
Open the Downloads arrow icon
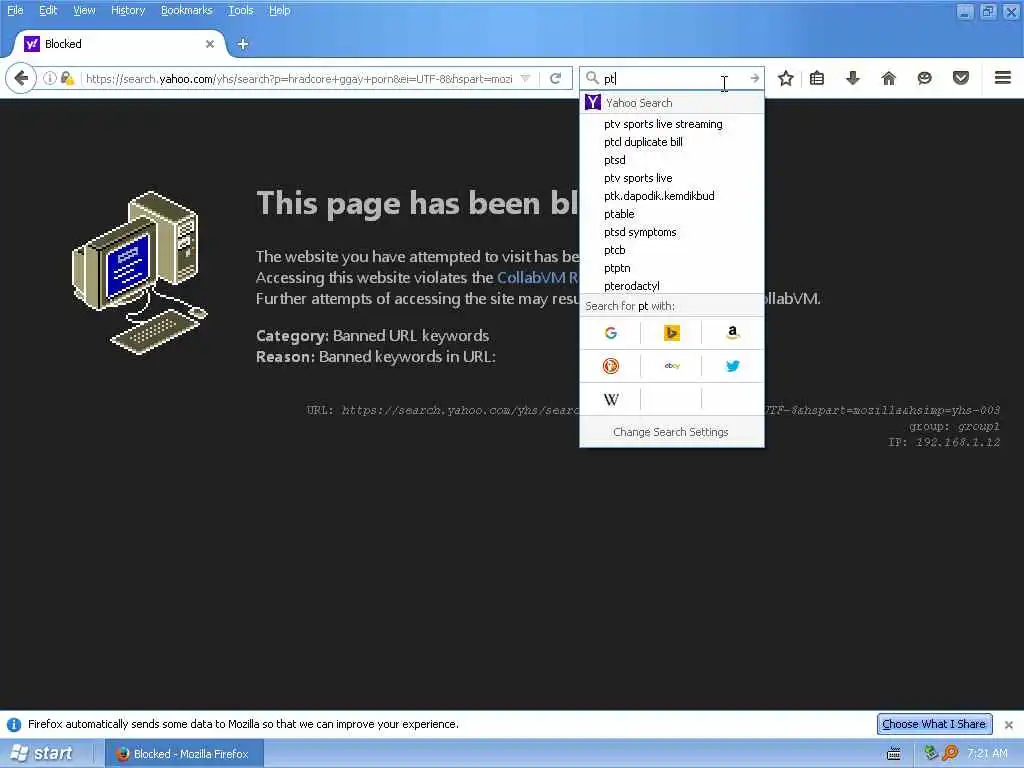point(852,78)
